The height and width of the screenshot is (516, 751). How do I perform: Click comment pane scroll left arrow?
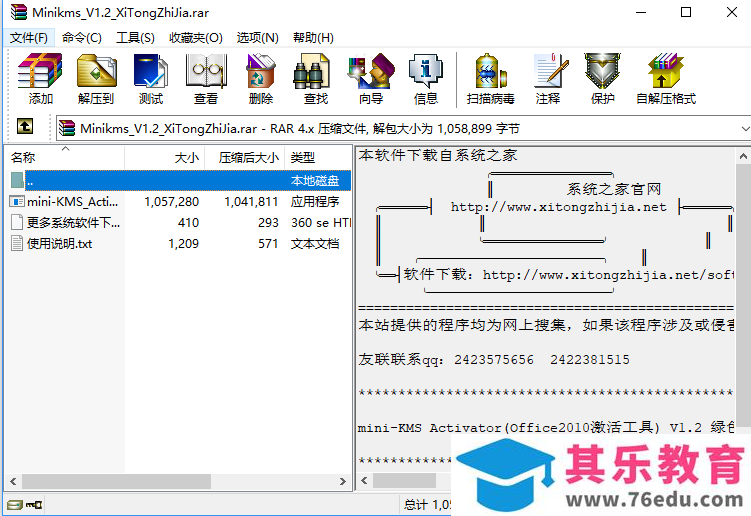(x=364, y=480)
